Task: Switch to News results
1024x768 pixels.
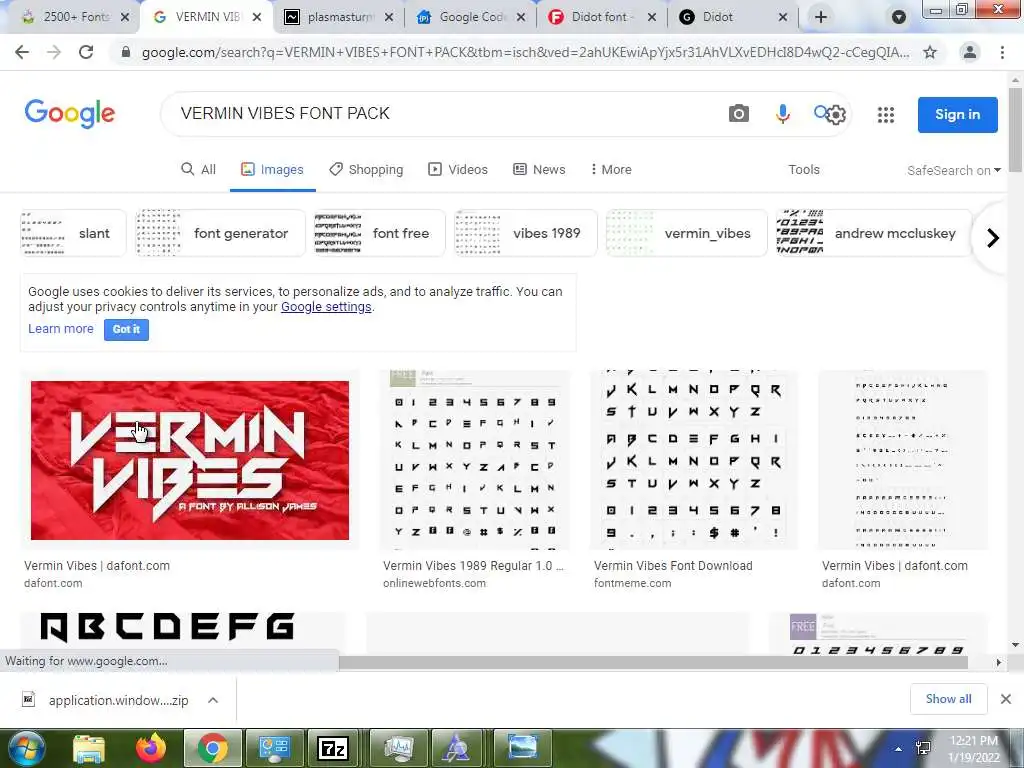Action: pyautogui.click(x=539, y=170)
